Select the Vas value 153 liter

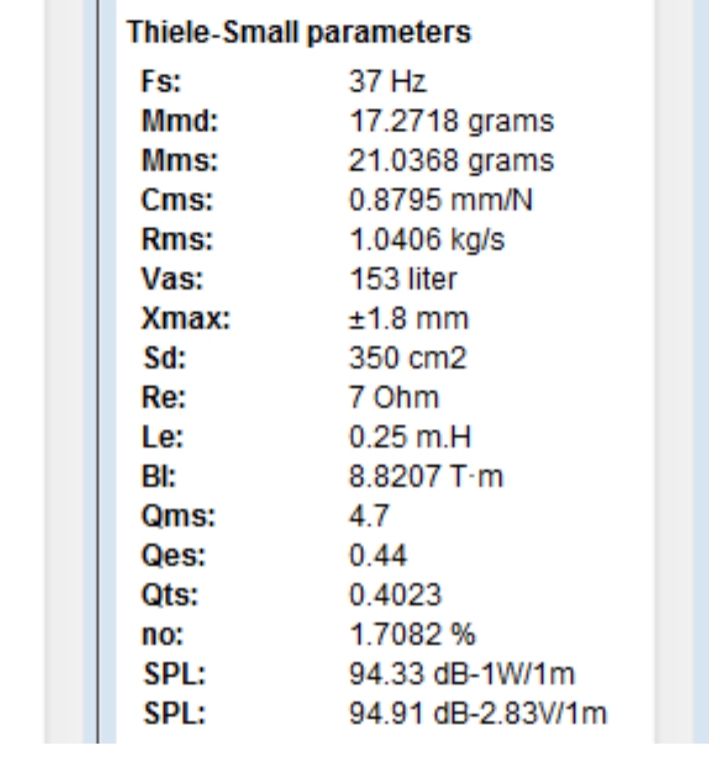point(403,279)
